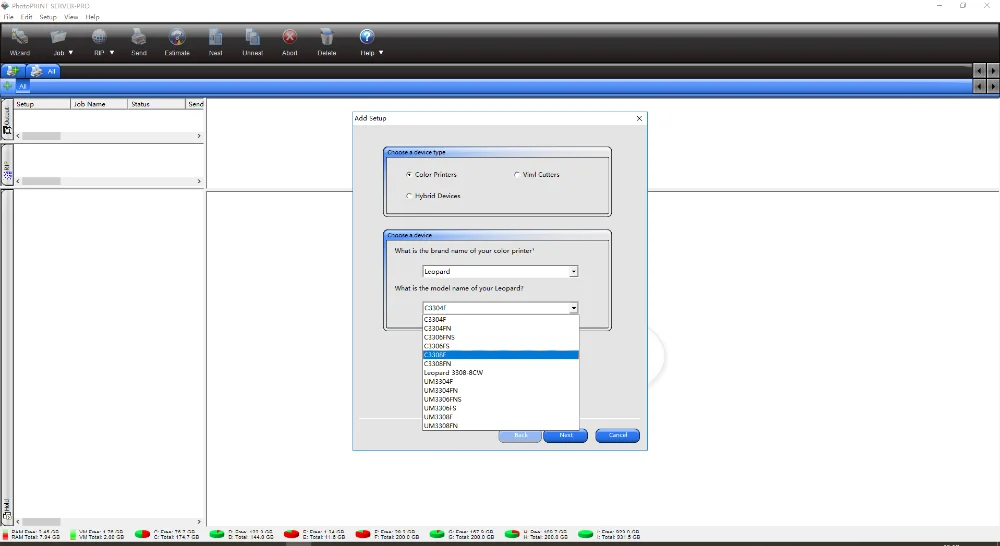Open the Edit menu
This screenshot has height=546, width=1000.
coord(26,17)
